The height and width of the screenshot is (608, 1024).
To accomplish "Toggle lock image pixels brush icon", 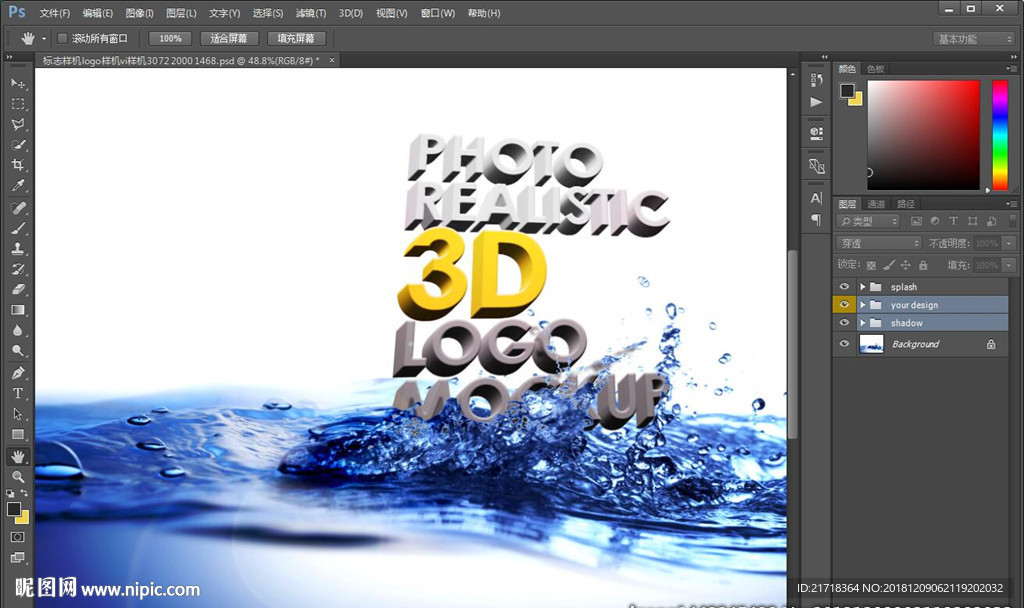I will coord(888,265).
